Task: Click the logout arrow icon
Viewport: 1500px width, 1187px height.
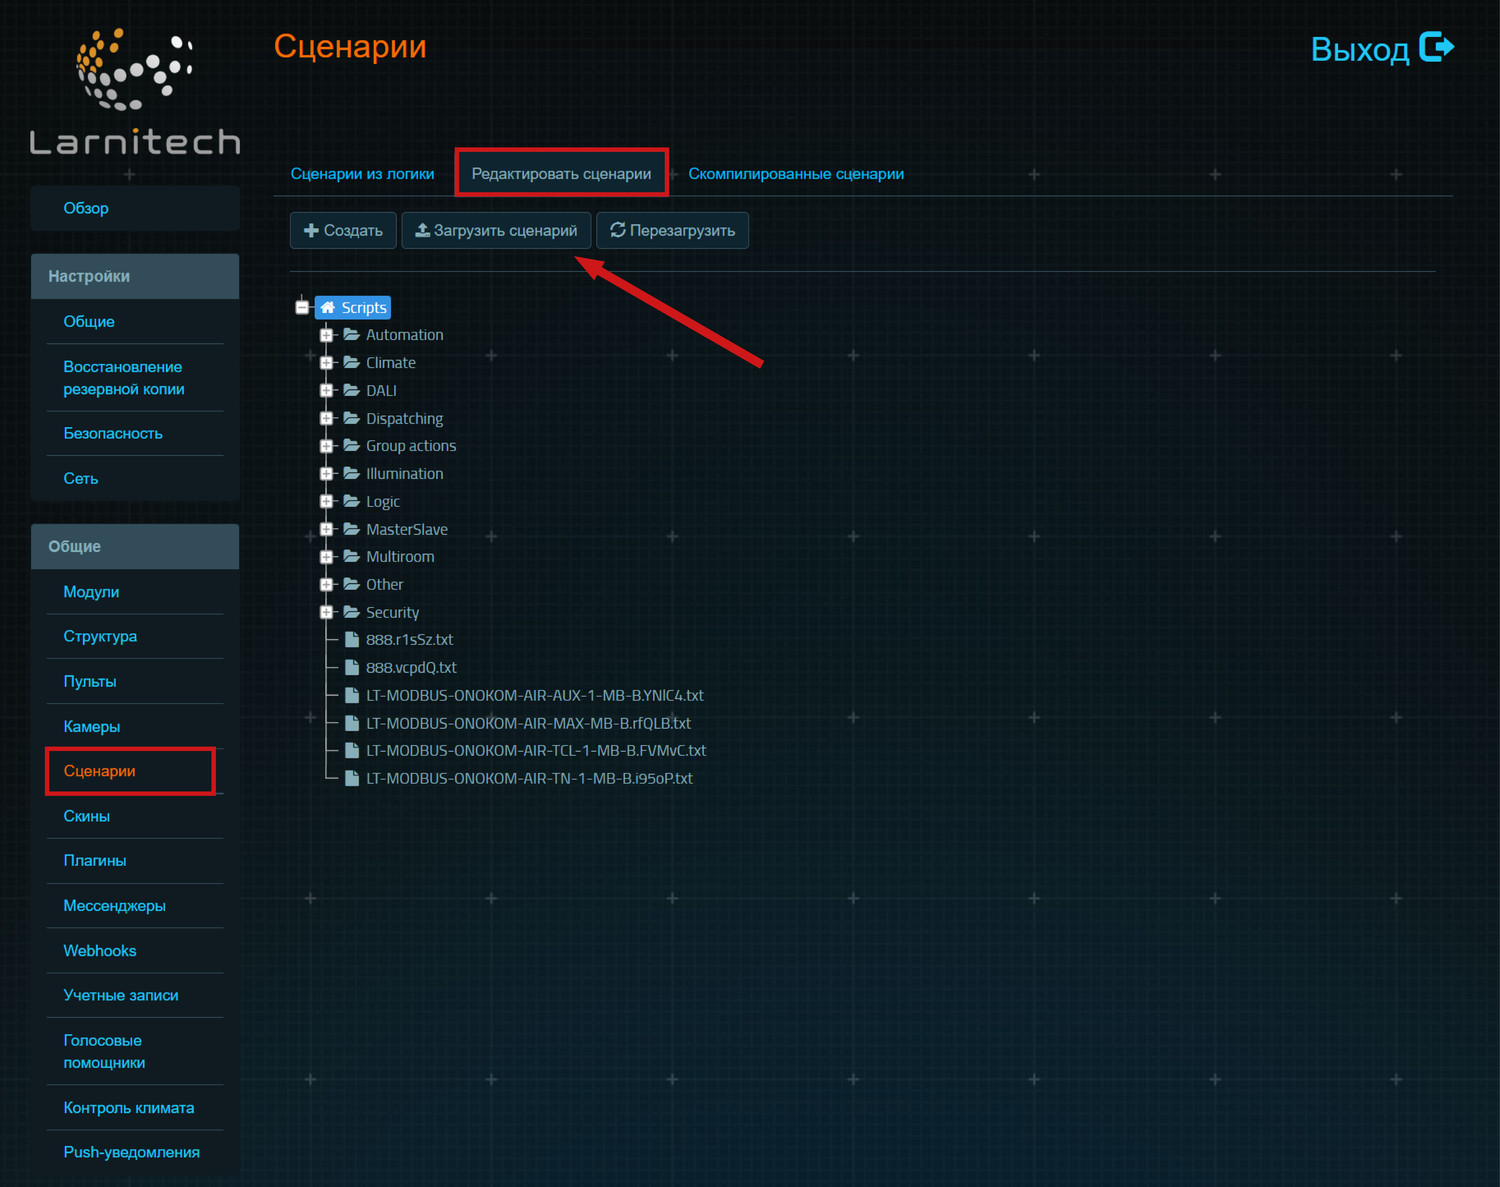Action: point(1436,47)
